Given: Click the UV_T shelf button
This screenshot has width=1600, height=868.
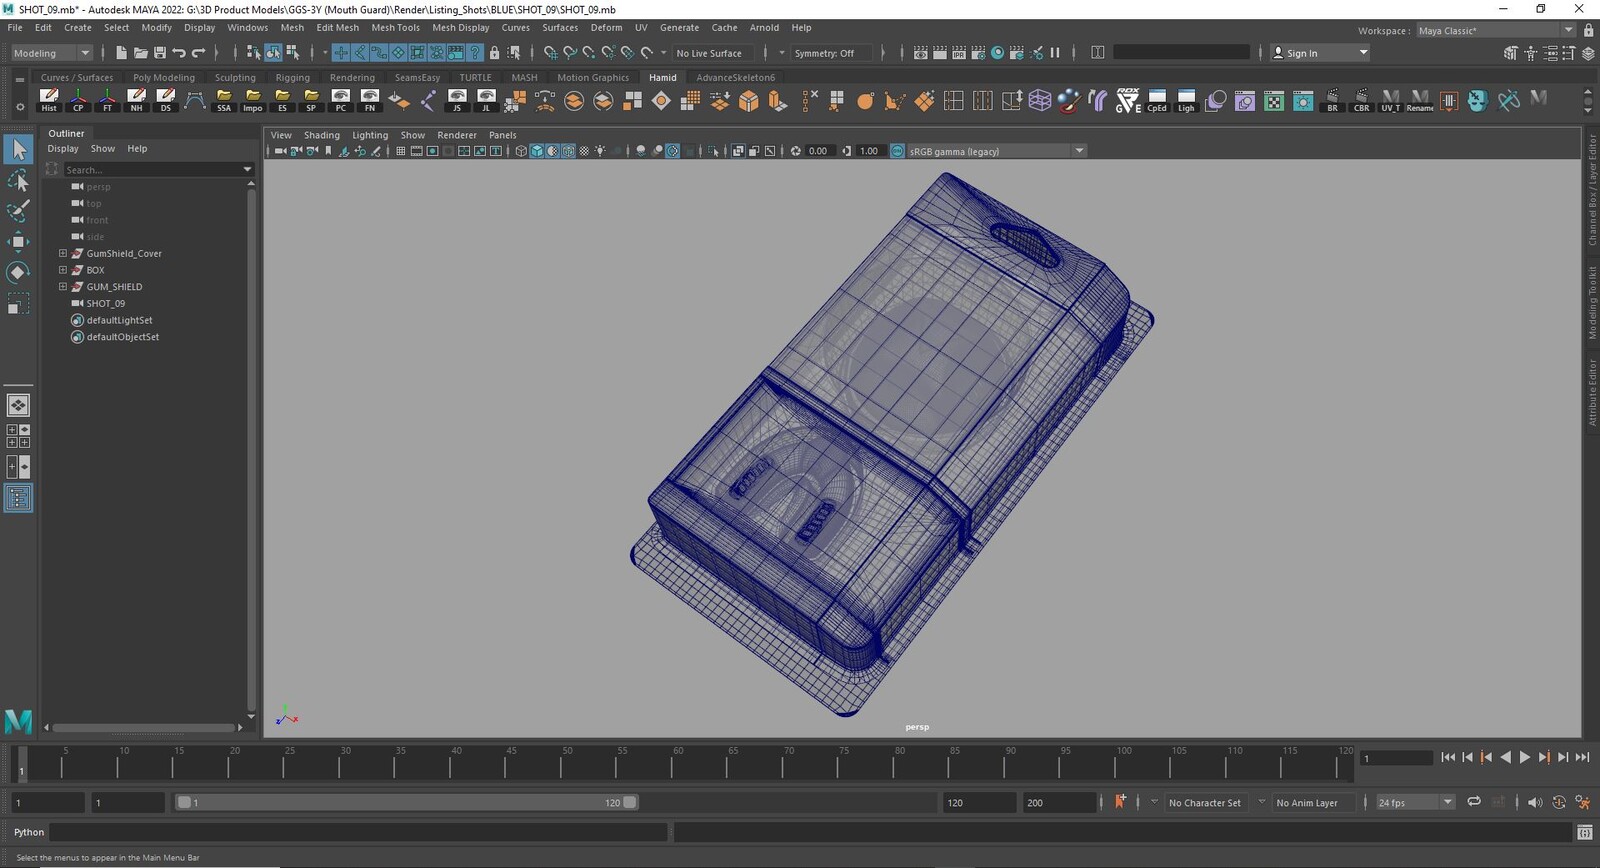Looking at the screenshot, I should pos(1390,100).
